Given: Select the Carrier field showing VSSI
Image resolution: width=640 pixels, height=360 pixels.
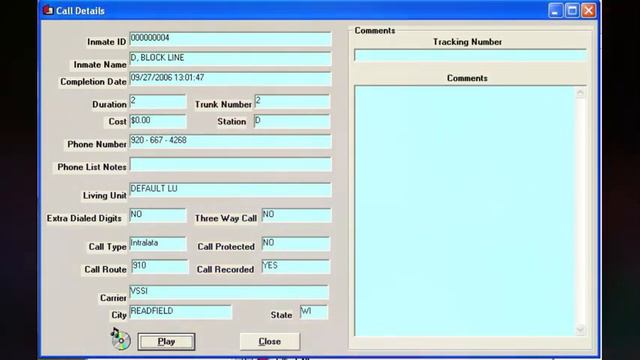Looking at the screenshot, I should point(229,292).
